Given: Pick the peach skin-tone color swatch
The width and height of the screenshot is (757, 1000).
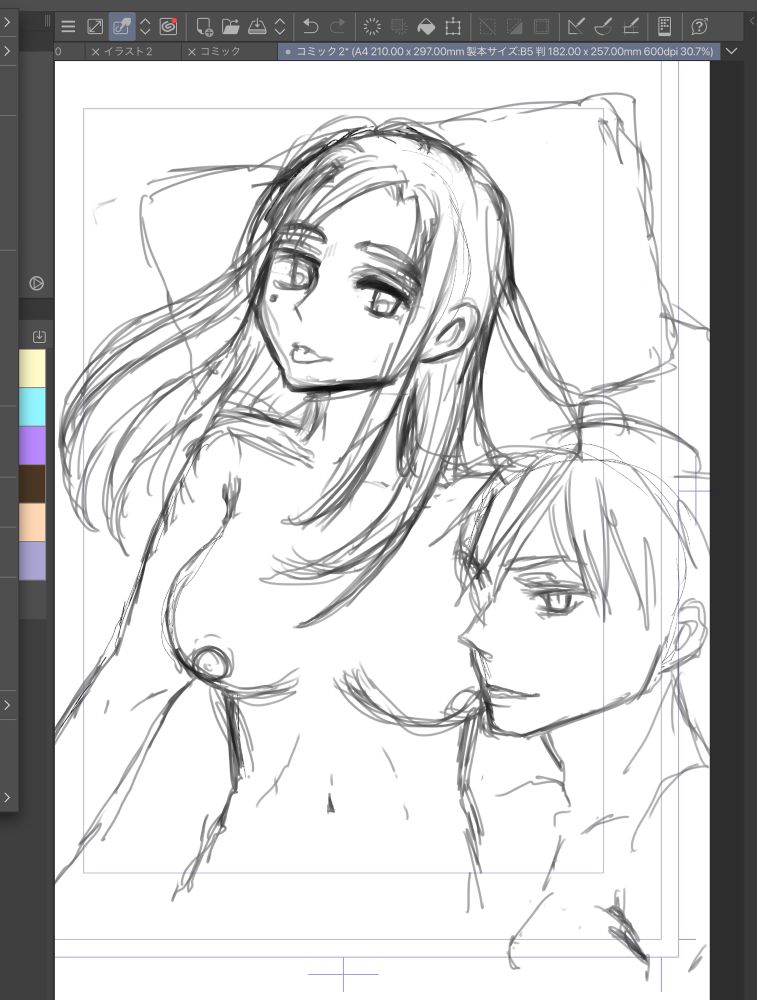Looking at the screenshot, I should tap(33, 522).
